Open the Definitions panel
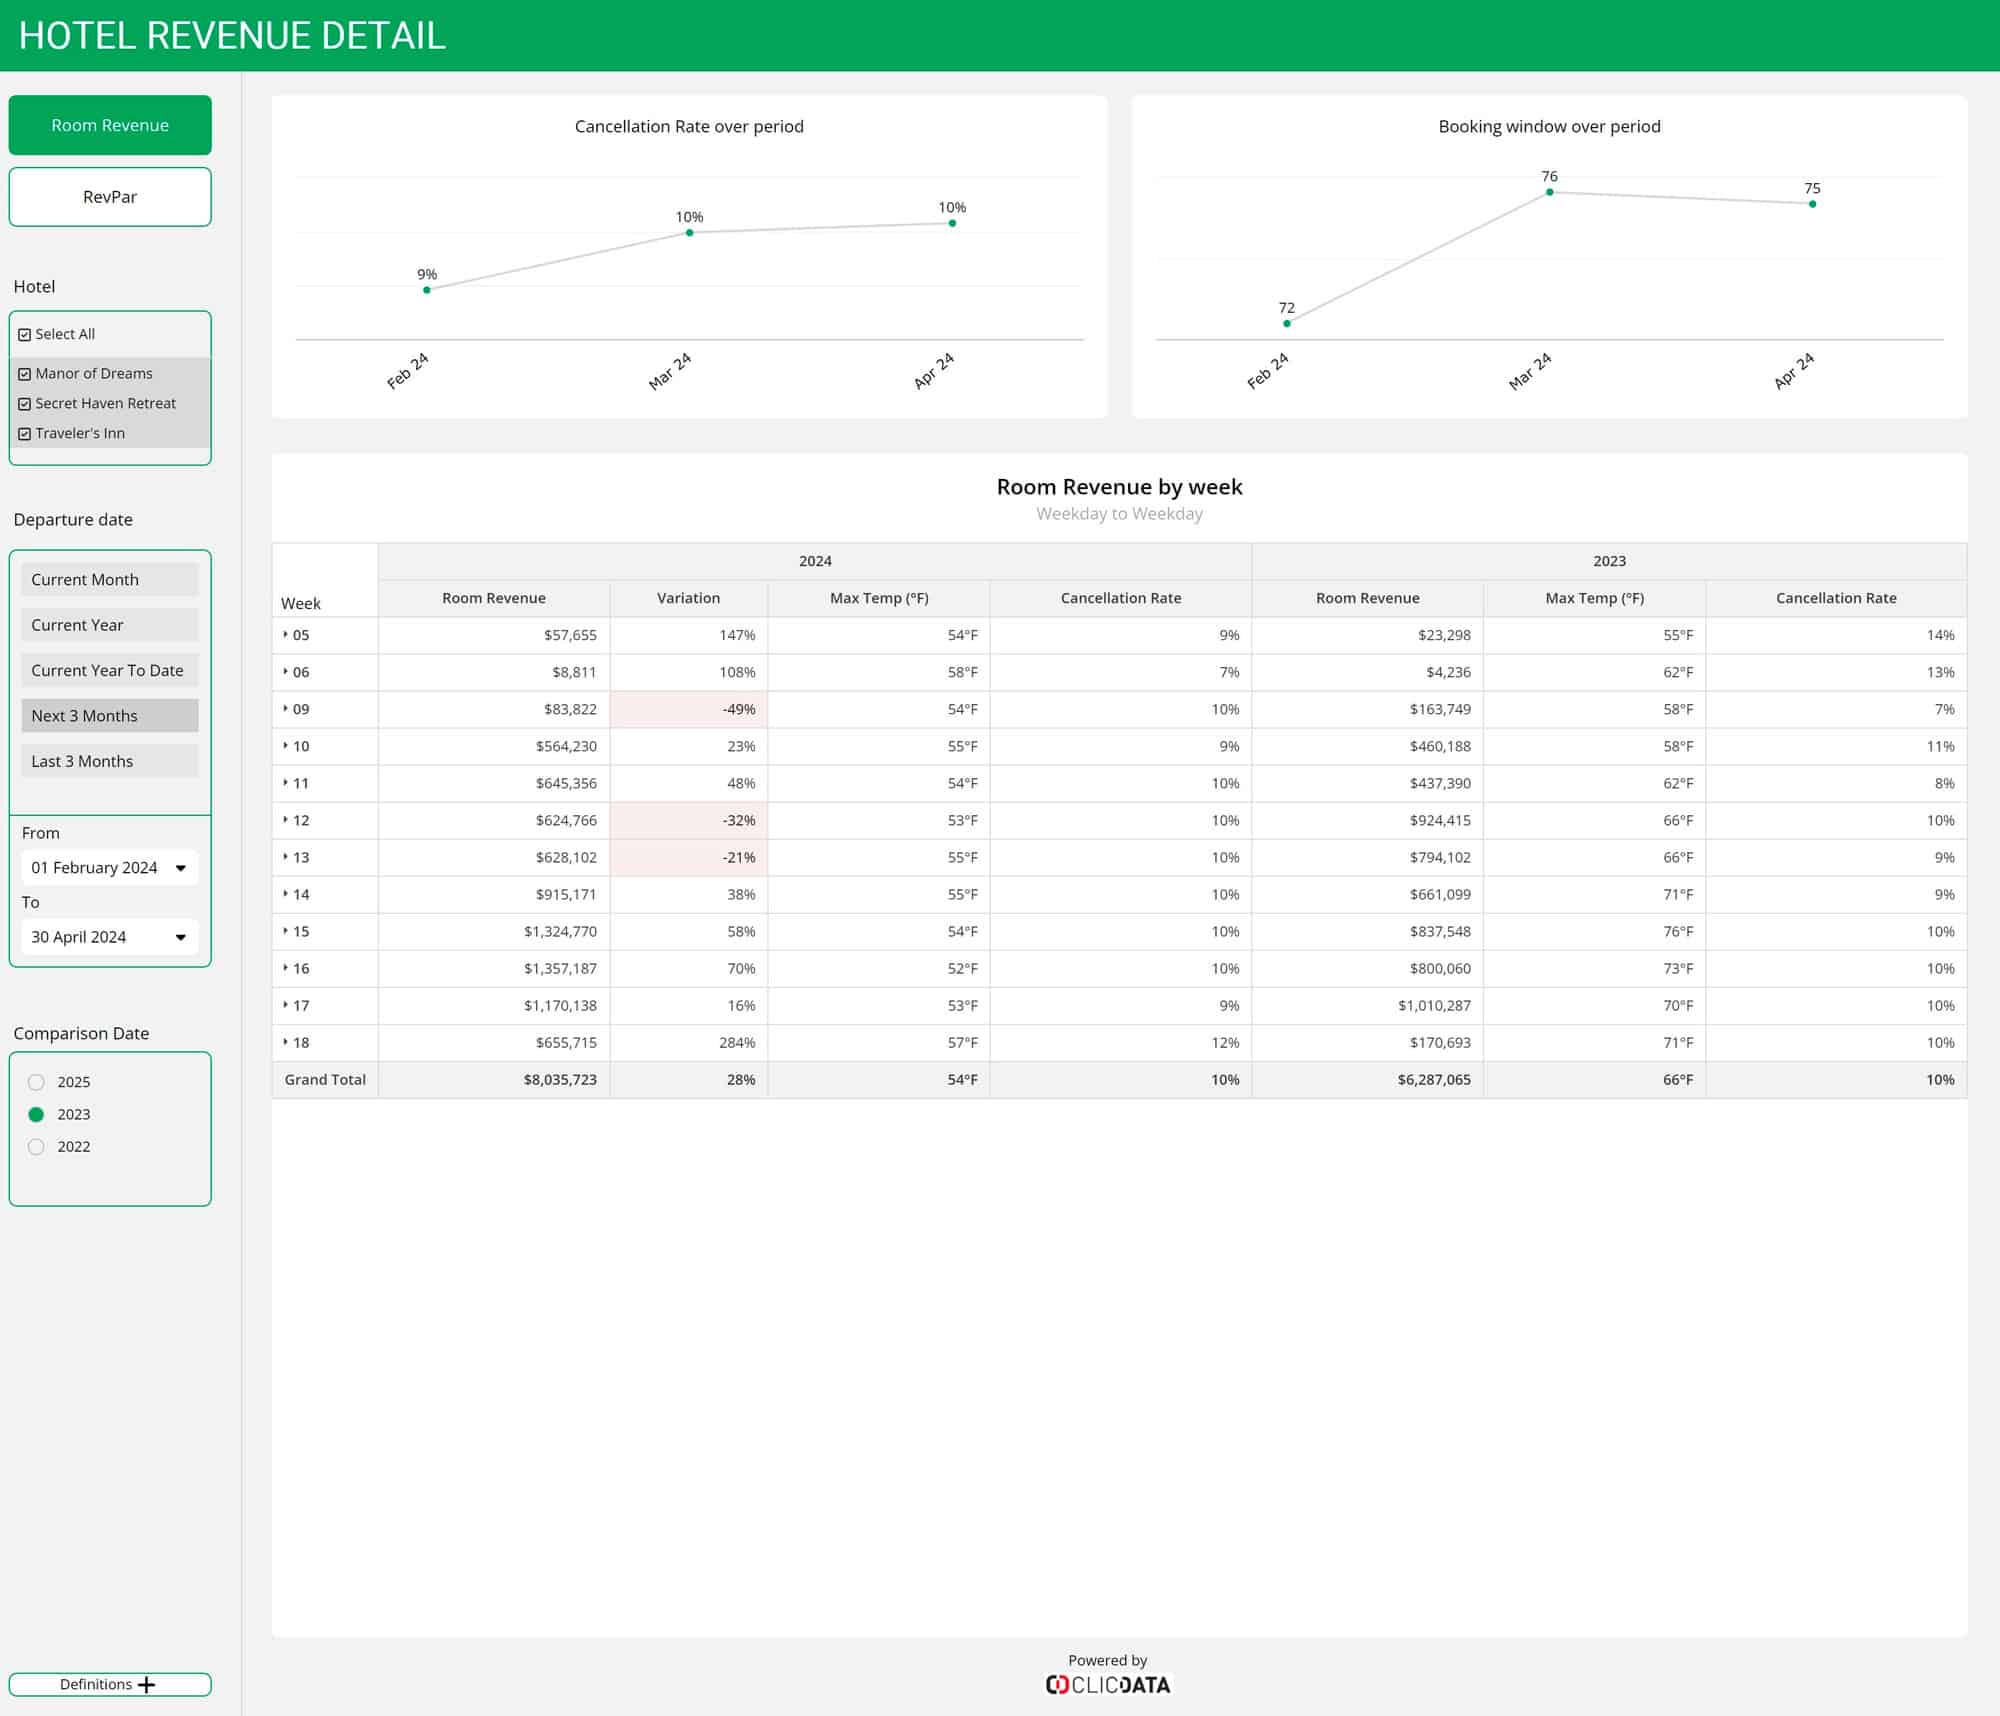2000x1716 pixels. tap(110, 1684)
